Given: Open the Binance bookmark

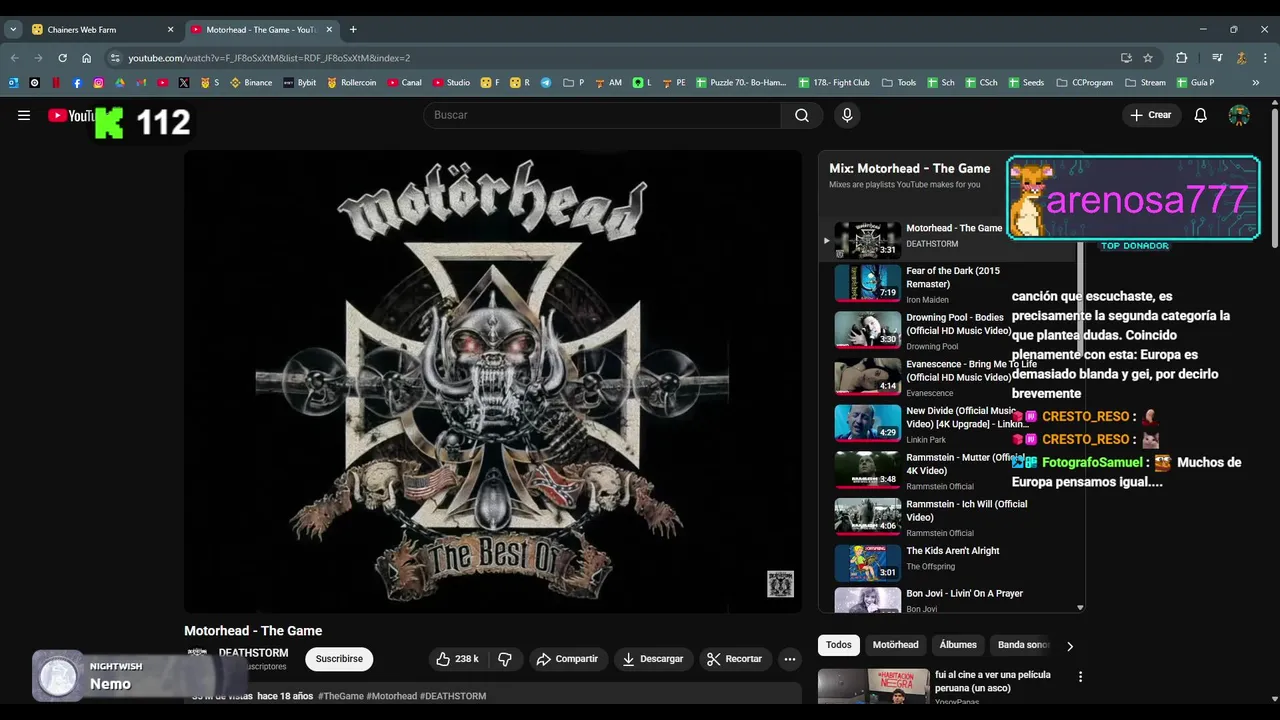Looking at the screenshot, I should [251, 83].
